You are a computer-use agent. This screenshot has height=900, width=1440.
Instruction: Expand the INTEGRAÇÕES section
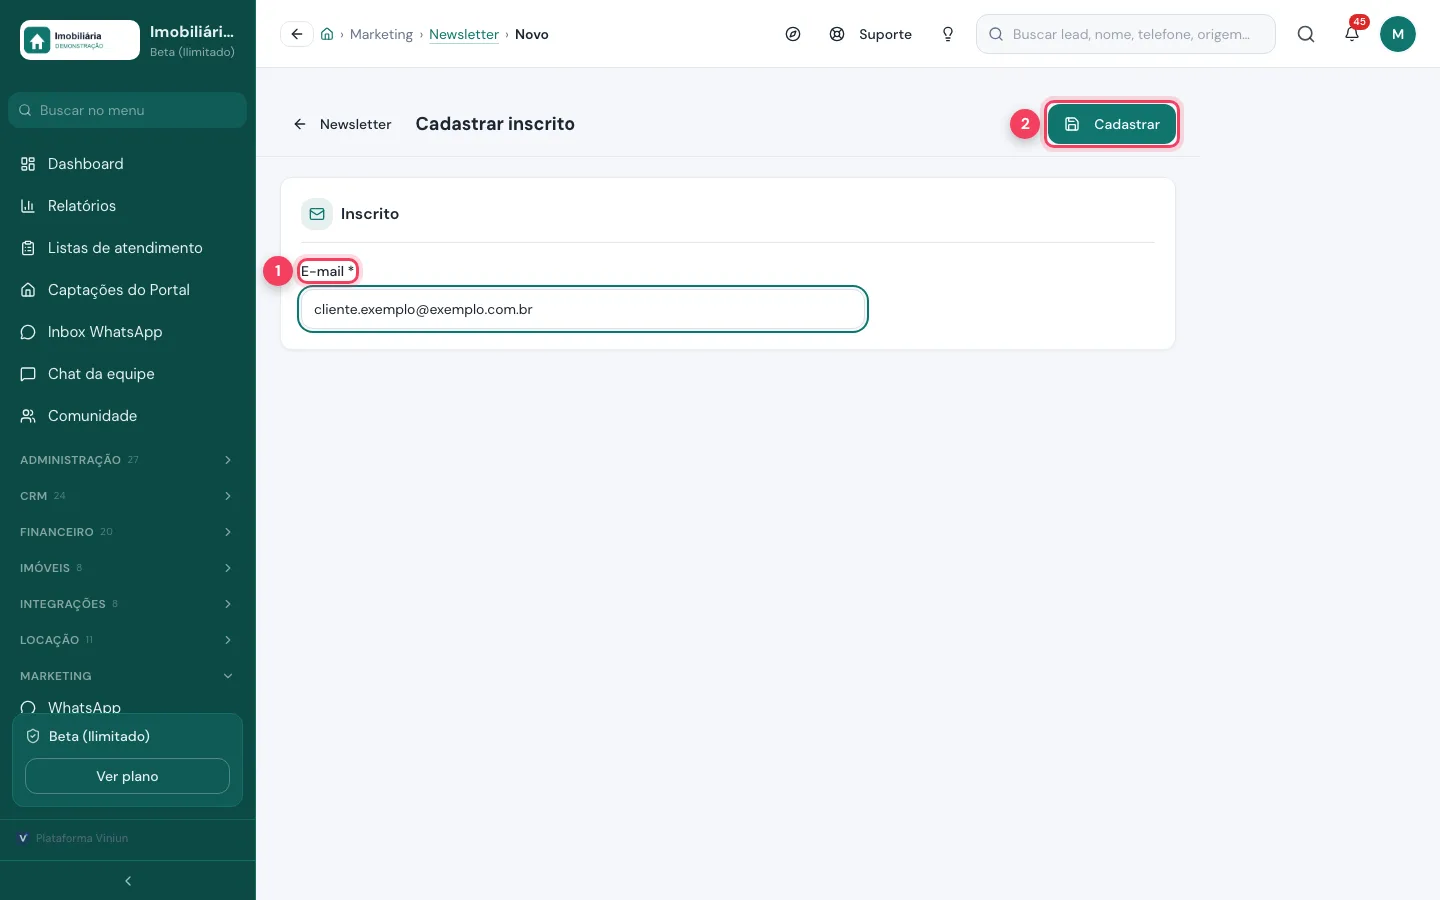[x=127, y=604]
